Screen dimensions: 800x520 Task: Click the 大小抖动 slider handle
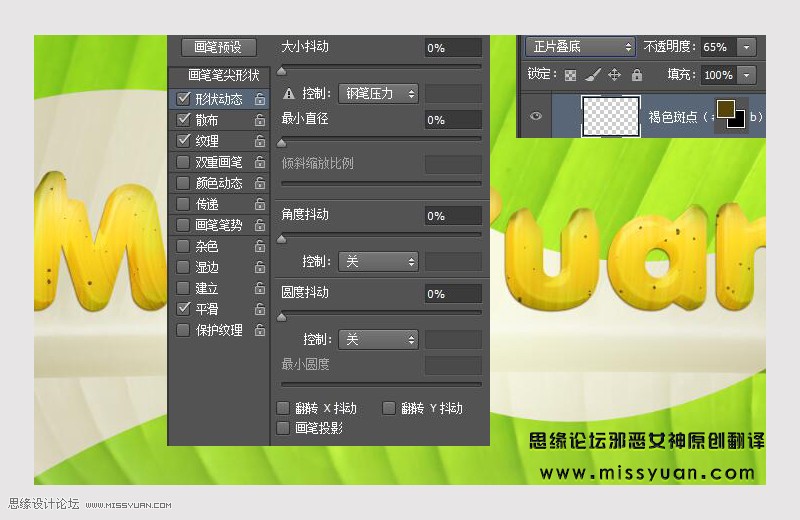point(282,71)
